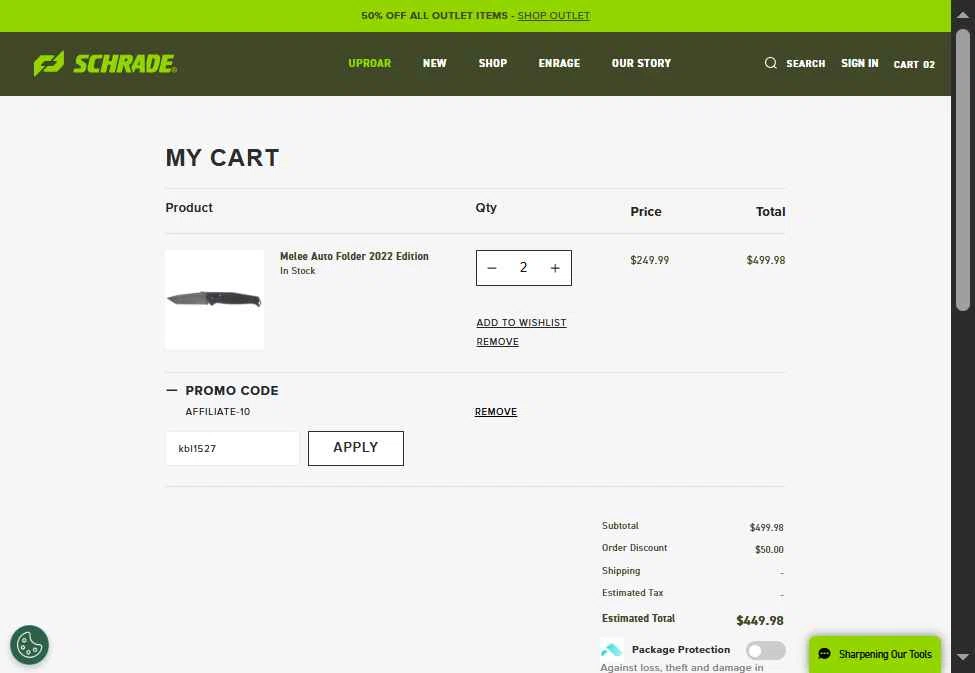The height and width of the screenshot is (673, 975).
Task: Click the $50.00 order discount value
Action: pyautogui.click(x=769, y=550)
